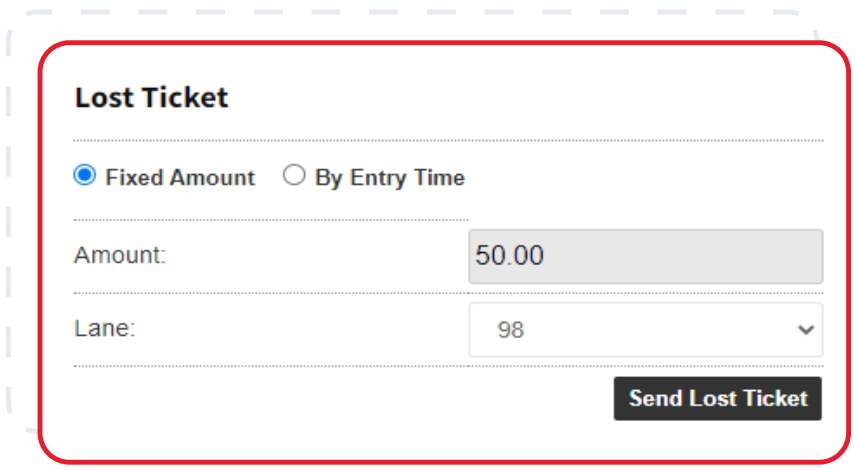Click the "By Entry Time" label text
Image resolution: width=855 pixels, height=470 pixels.
pyautogui.click(x=390, y=178)
